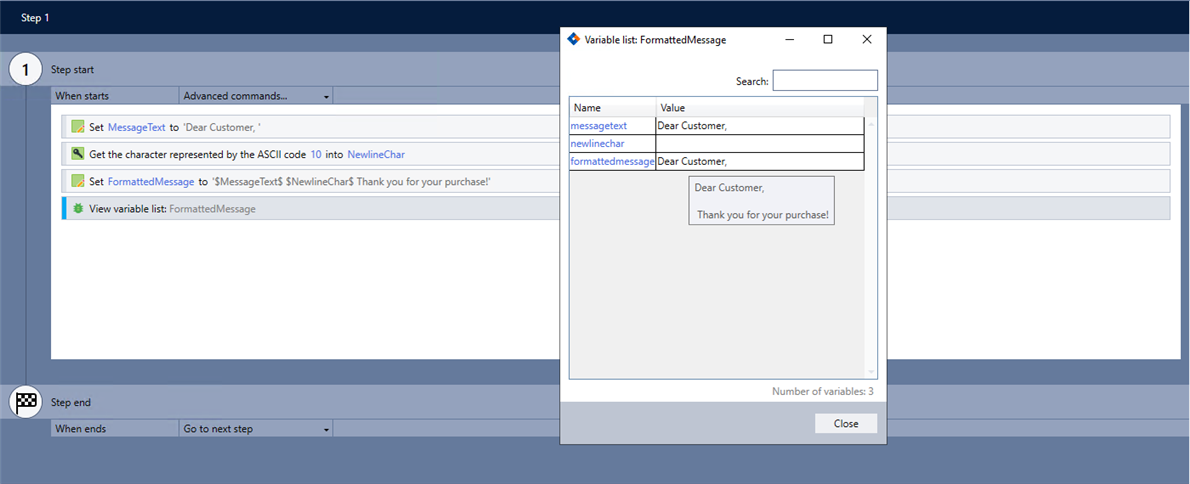Sort by the Name column header

tap(612, 107)
